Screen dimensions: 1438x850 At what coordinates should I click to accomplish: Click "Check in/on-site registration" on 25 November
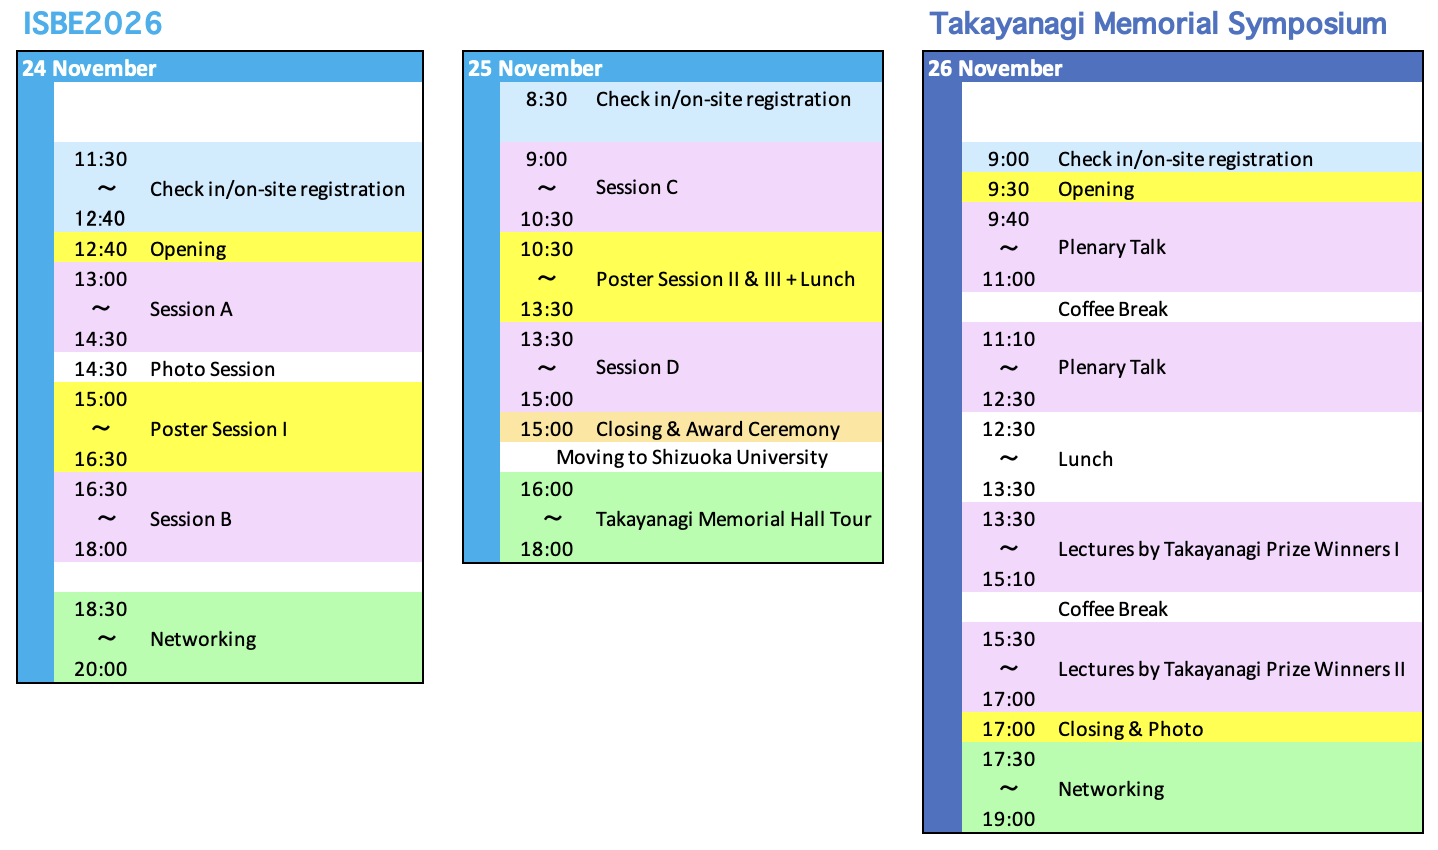point(723,99)
